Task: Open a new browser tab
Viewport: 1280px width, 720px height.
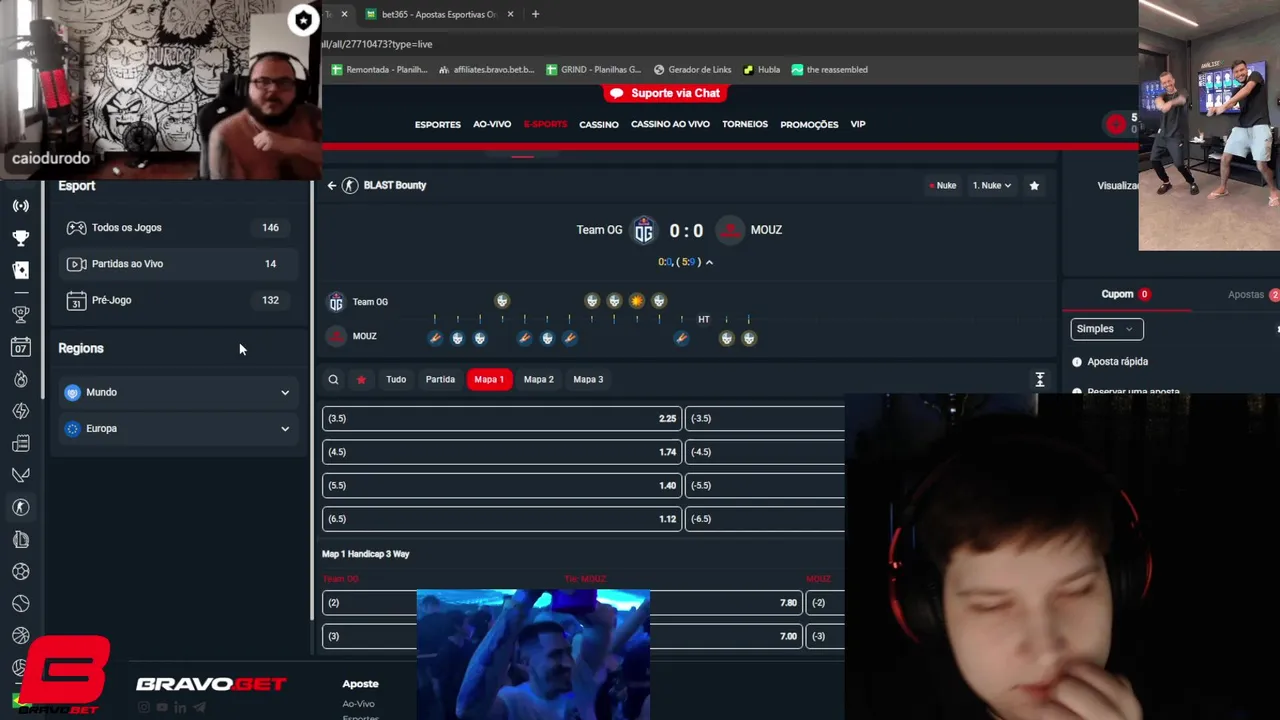Action: 535,14
